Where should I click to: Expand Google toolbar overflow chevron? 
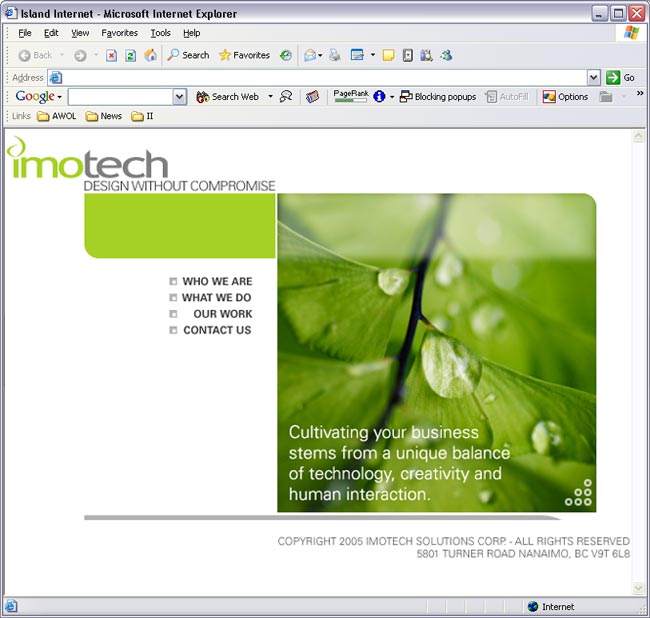tap(640, 93)
